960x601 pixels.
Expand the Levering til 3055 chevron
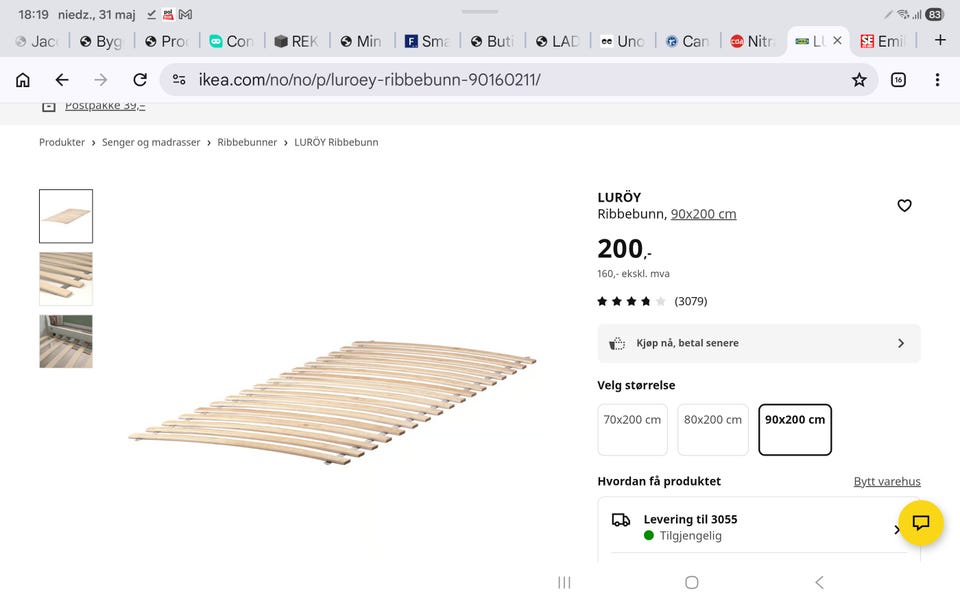[897, 529]
